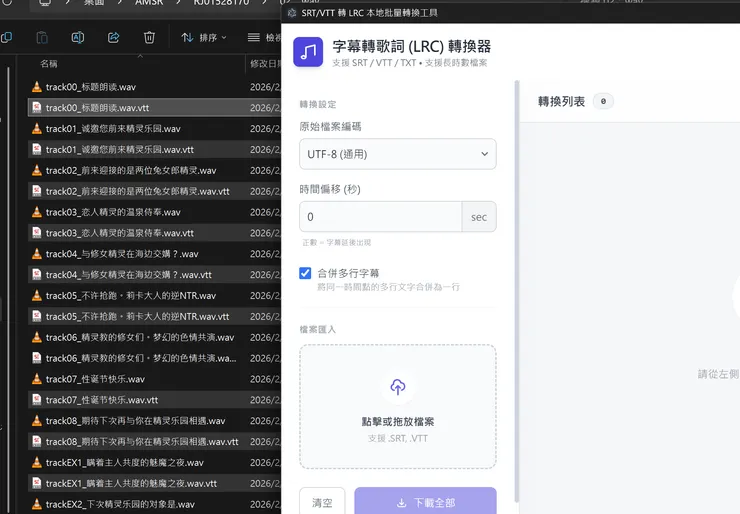Select track08_期待下次再与你在精灵乐园相遇.wav.vtt
740x514 pixels.
(x=142, y=442)
